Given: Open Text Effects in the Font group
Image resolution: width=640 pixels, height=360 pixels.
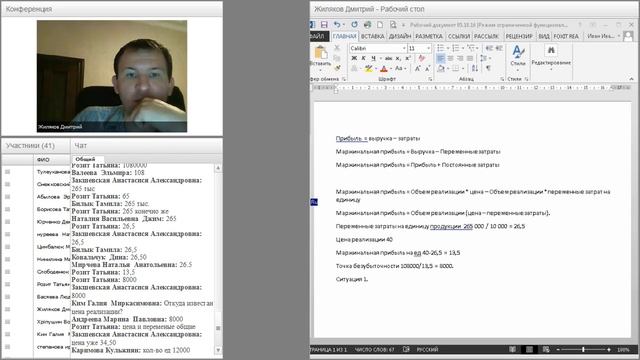Looking at the screenshot, I should pos(355,69).
